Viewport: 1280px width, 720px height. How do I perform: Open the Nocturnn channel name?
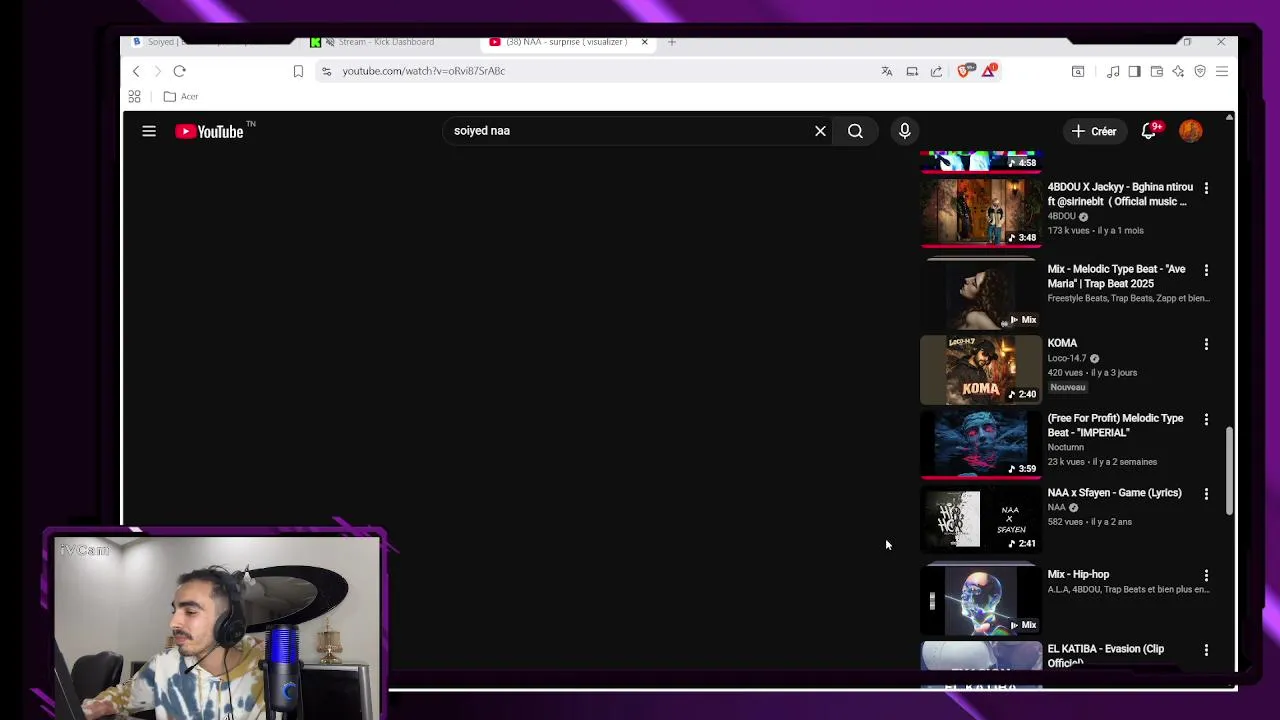tap(1065, 447)
